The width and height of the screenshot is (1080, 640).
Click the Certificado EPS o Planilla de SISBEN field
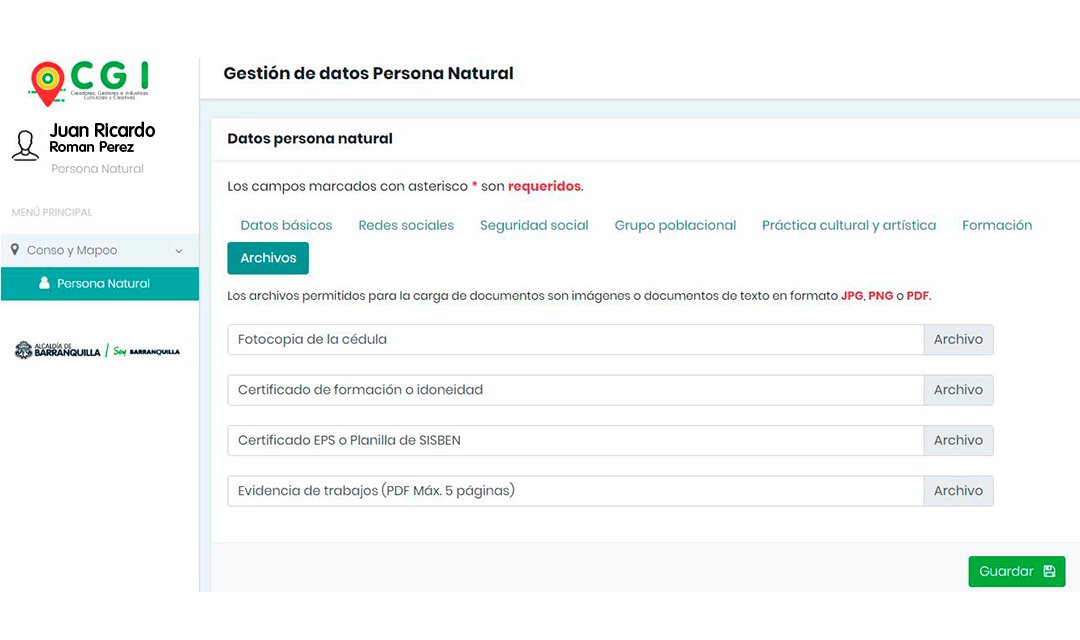tap(576, 440)
